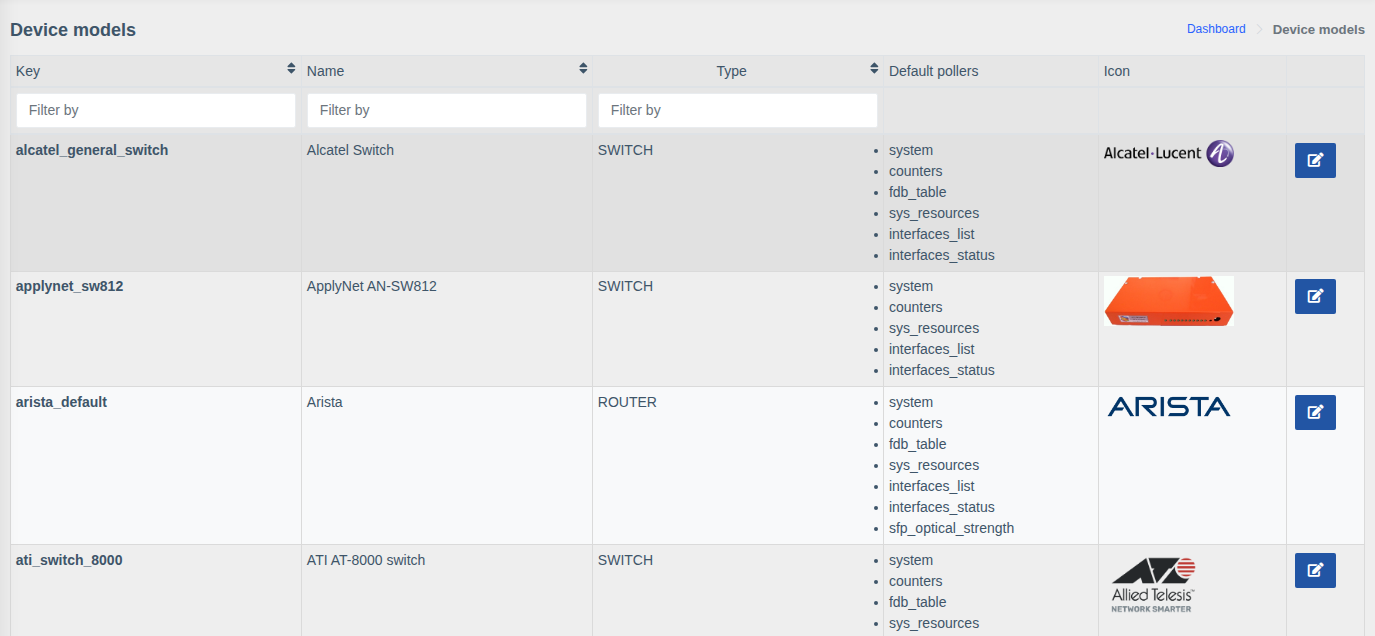The image size is (1375, 636).
Task: Click the Alcatel-Lucent logo icon
Action: (1168, 153)
